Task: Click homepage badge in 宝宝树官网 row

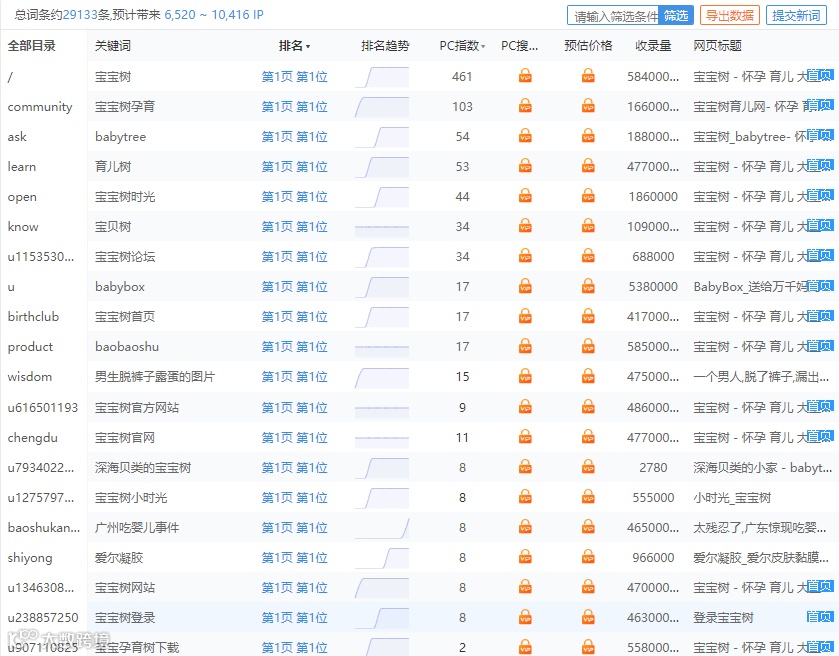Action: pyautogui.click(x=820, y=437)
